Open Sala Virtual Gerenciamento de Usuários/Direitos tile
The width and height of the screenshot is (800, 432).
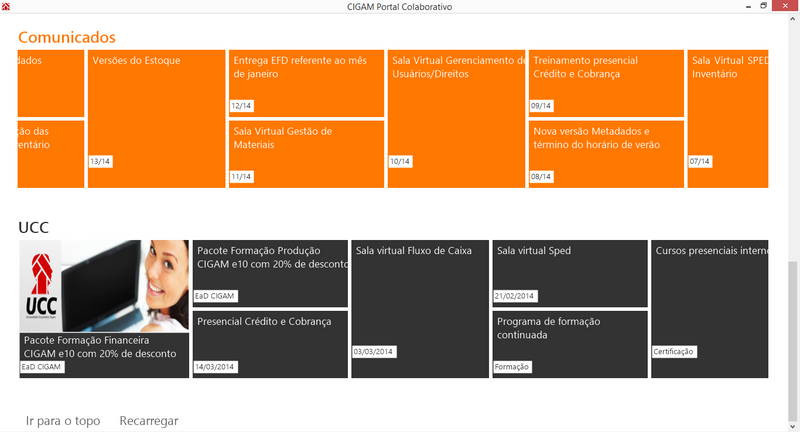(x=456, y=118)
